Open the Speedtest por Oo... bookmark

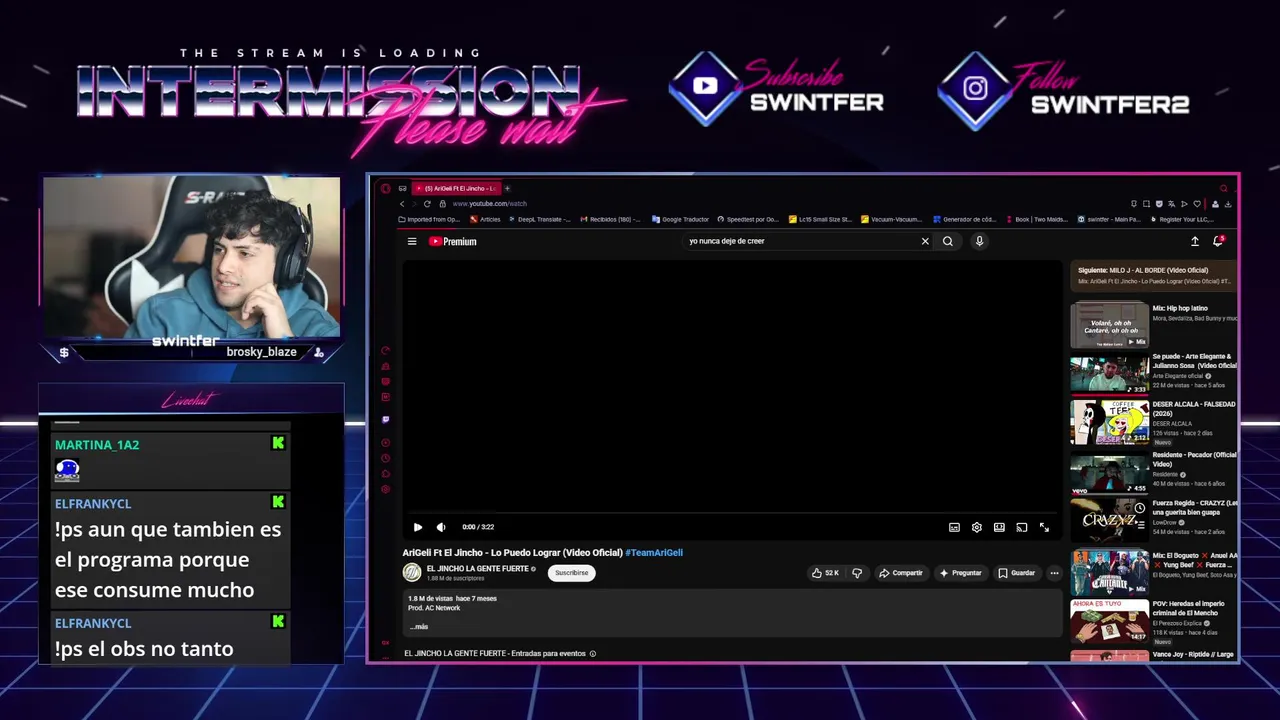click(x=747, y=219)
